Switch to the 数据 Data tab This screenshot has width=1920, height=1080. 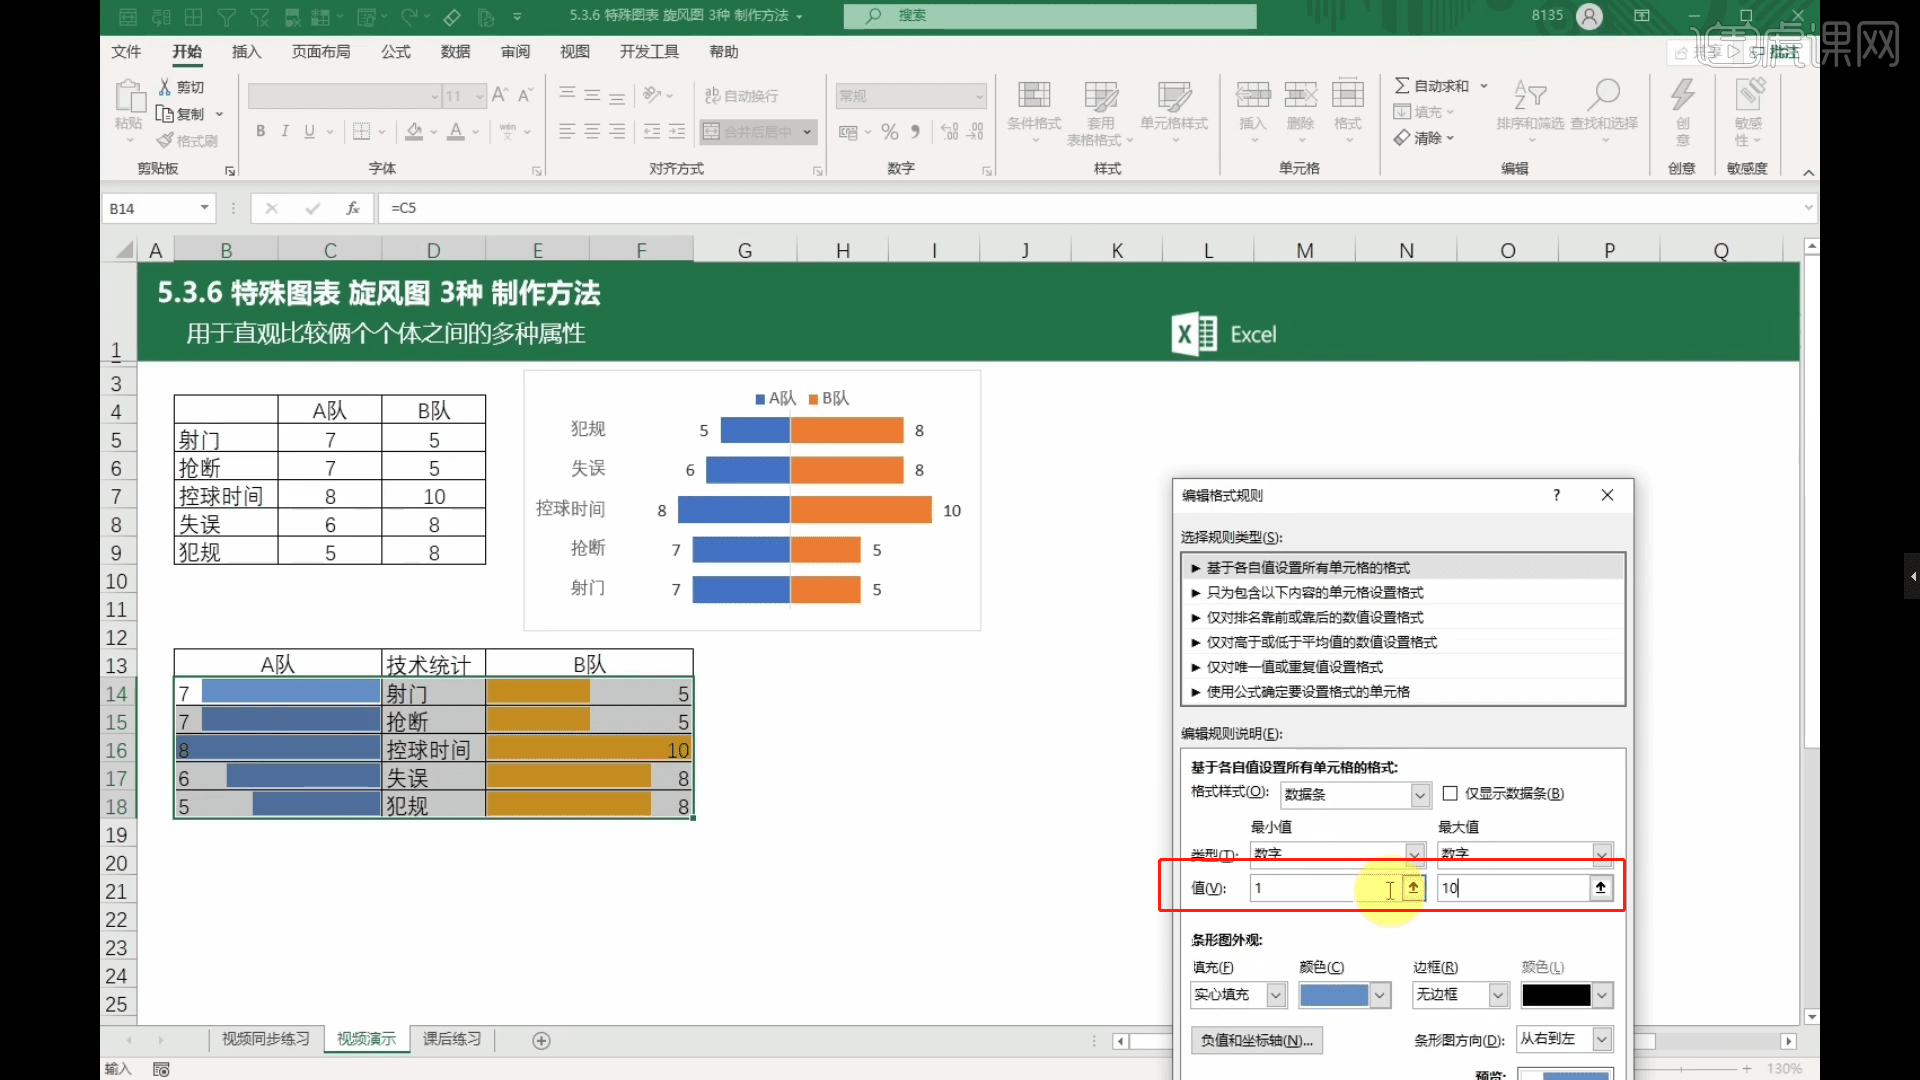pos(455,52)
